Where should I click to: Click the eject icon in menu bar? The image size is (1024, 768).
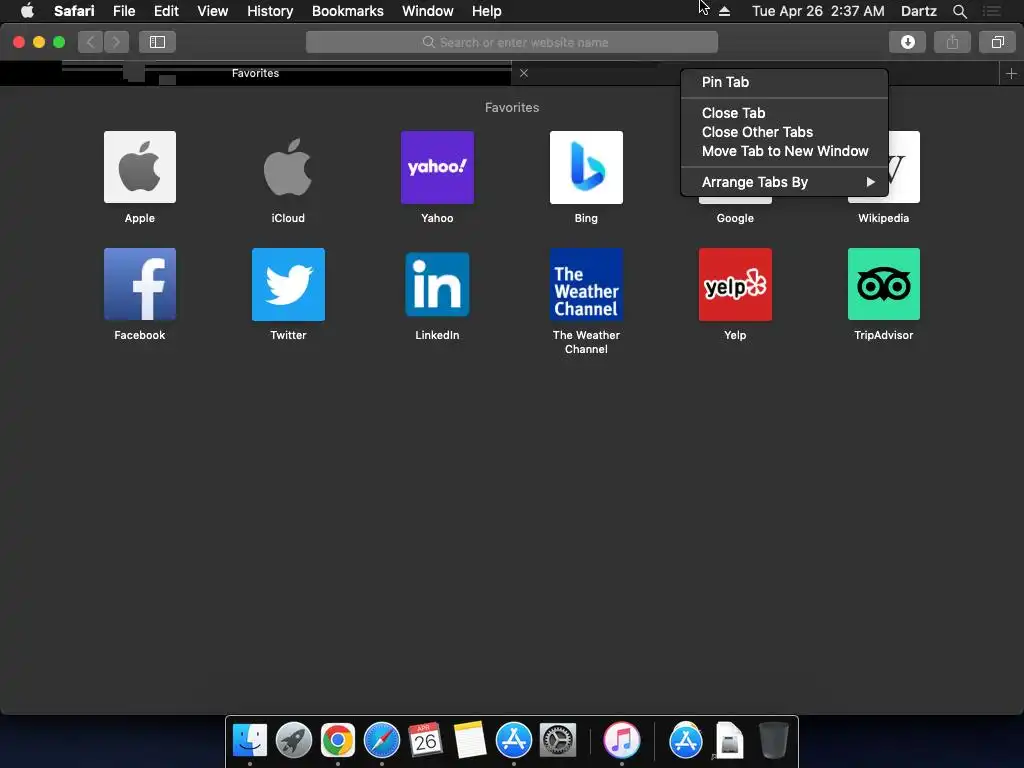pyautogui.click(x=724, y=11)
